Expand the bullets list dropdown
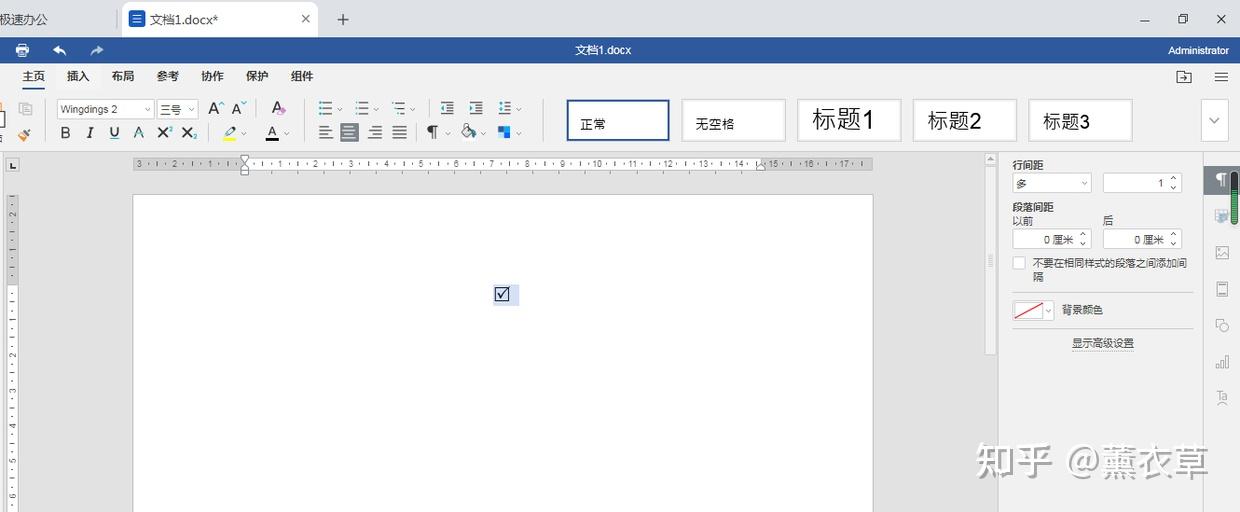The height and width of the screenshot is (512, 1240). [339, 108]
